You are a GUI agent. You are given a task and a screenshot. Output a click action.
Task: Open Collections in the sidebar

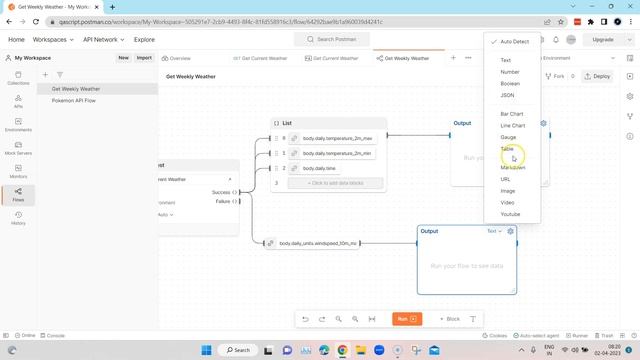tap(18, 78)
